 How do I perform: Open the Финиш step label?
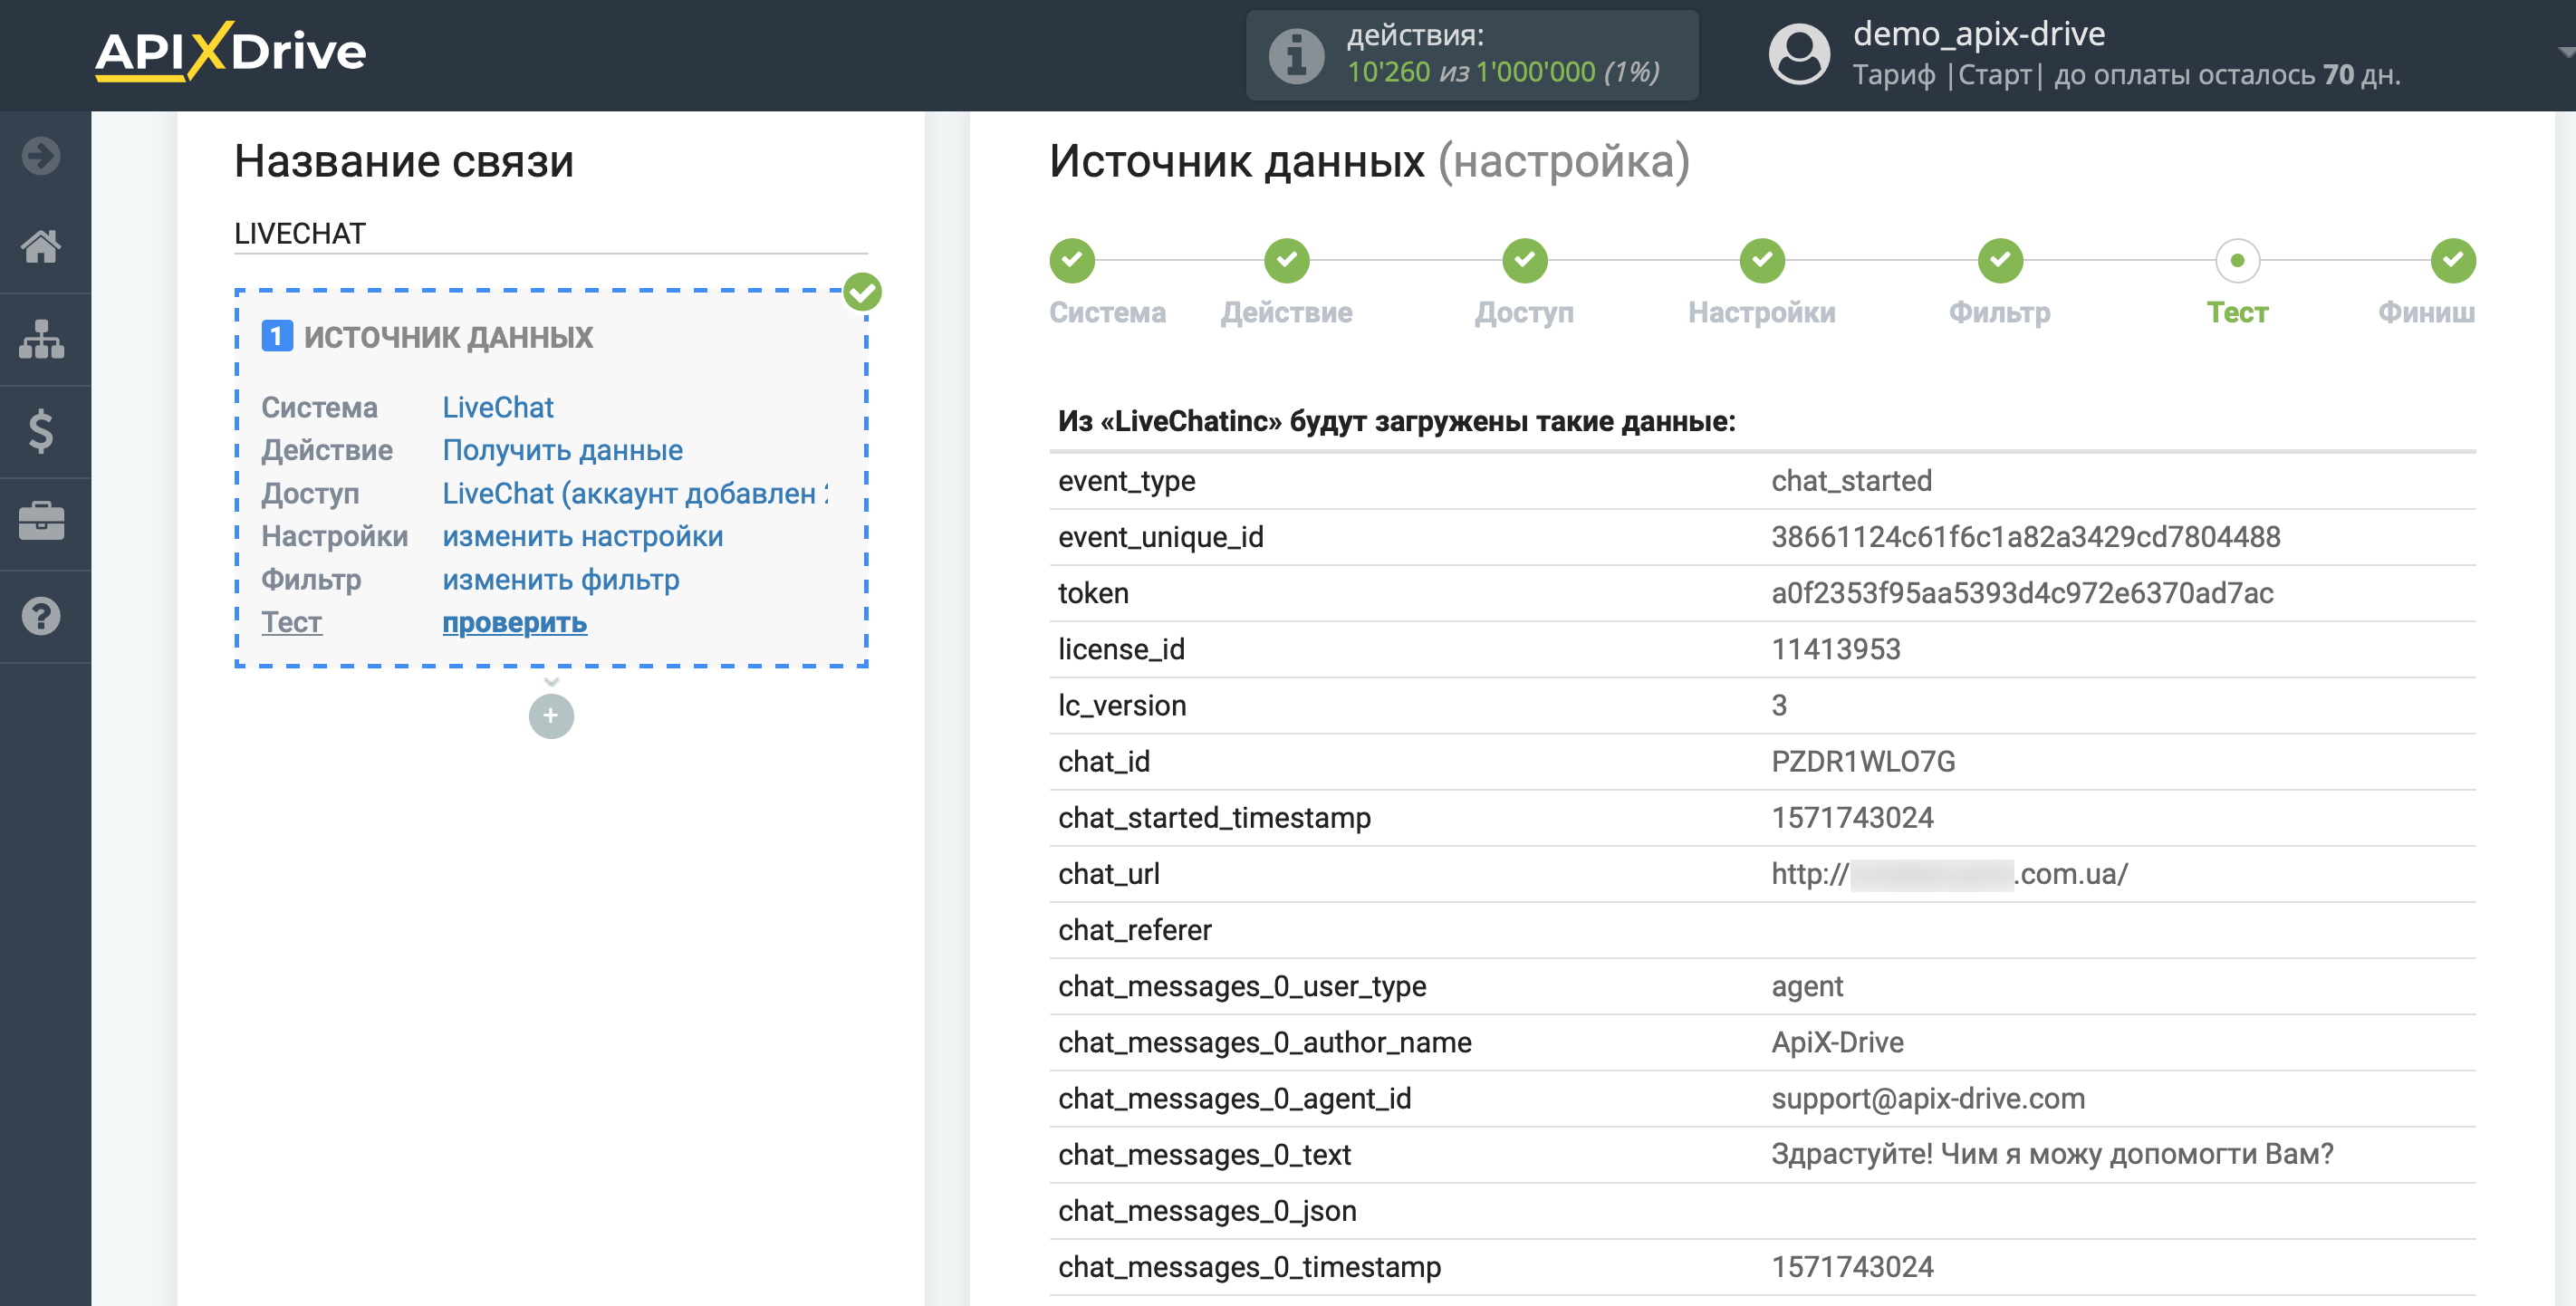click(2426, 313)
